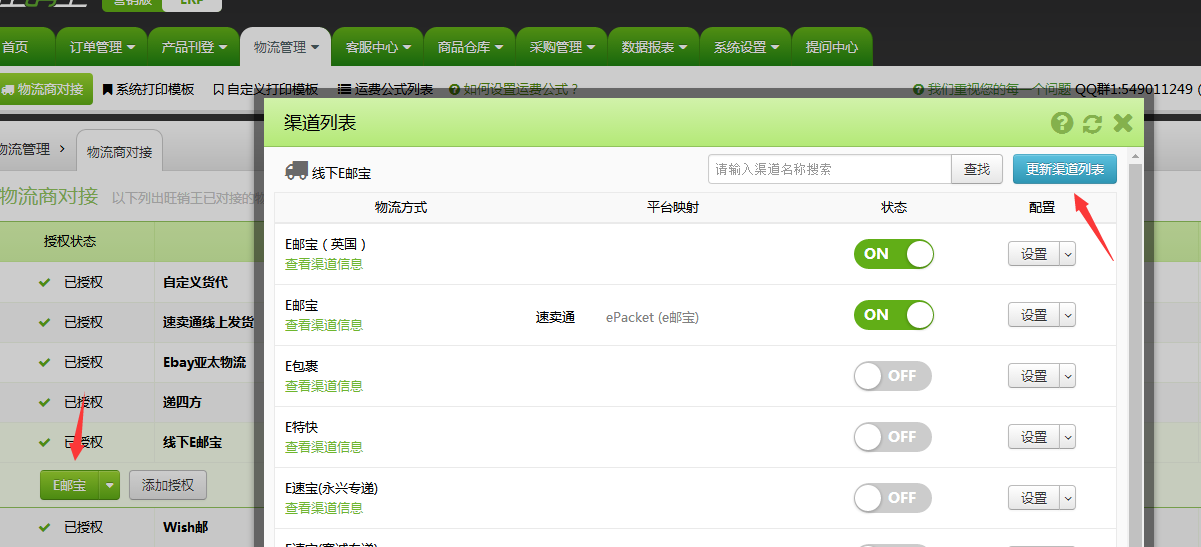The width and height of the screenshot is (1201, 547).
Task: Open 运费公式列表
Action: click(386, 89)
